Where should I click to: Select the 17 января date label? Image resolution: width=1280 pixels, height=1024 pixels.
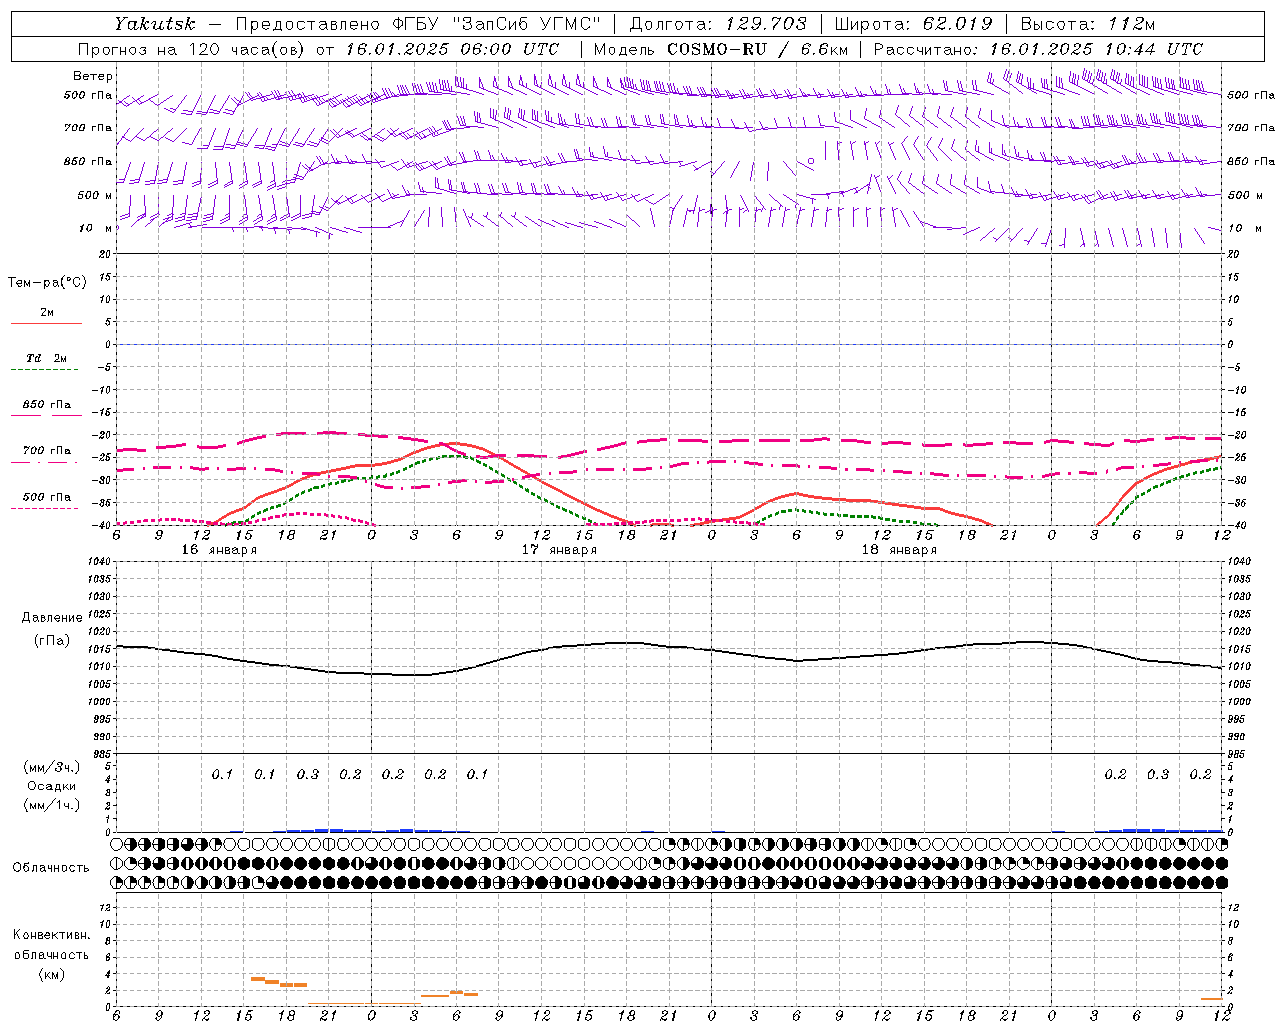point(559,550)
